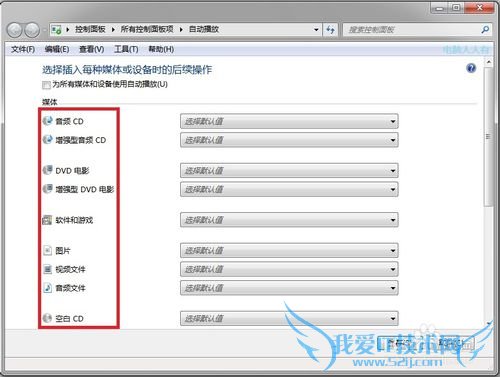Open the Audio Files (音频文件) dropdown

(x=289, y=288)
